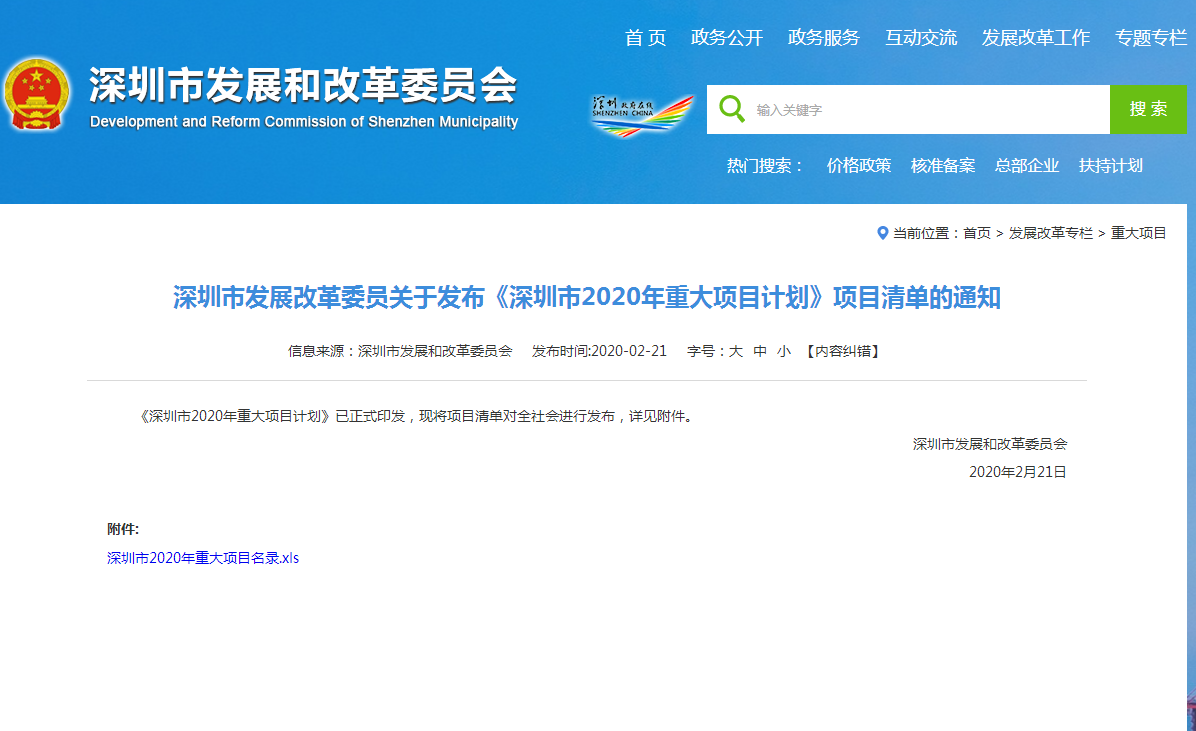The height and width of the screenshot is (731, 1196).
Task: Select the 总部企业 hot search link
Action: (1026, 166)
